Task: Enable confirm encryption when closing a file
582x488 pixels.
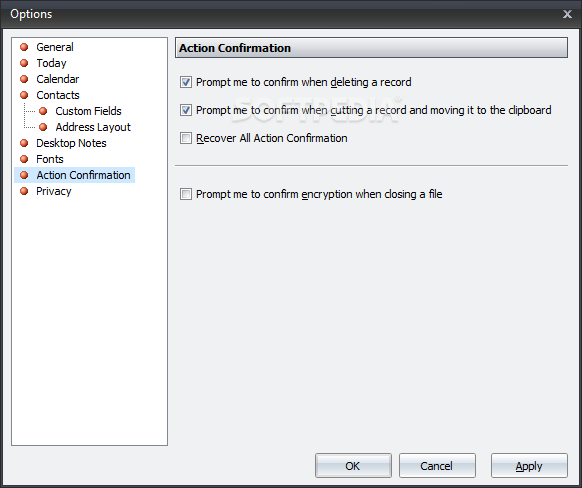Action: (186, 194)
